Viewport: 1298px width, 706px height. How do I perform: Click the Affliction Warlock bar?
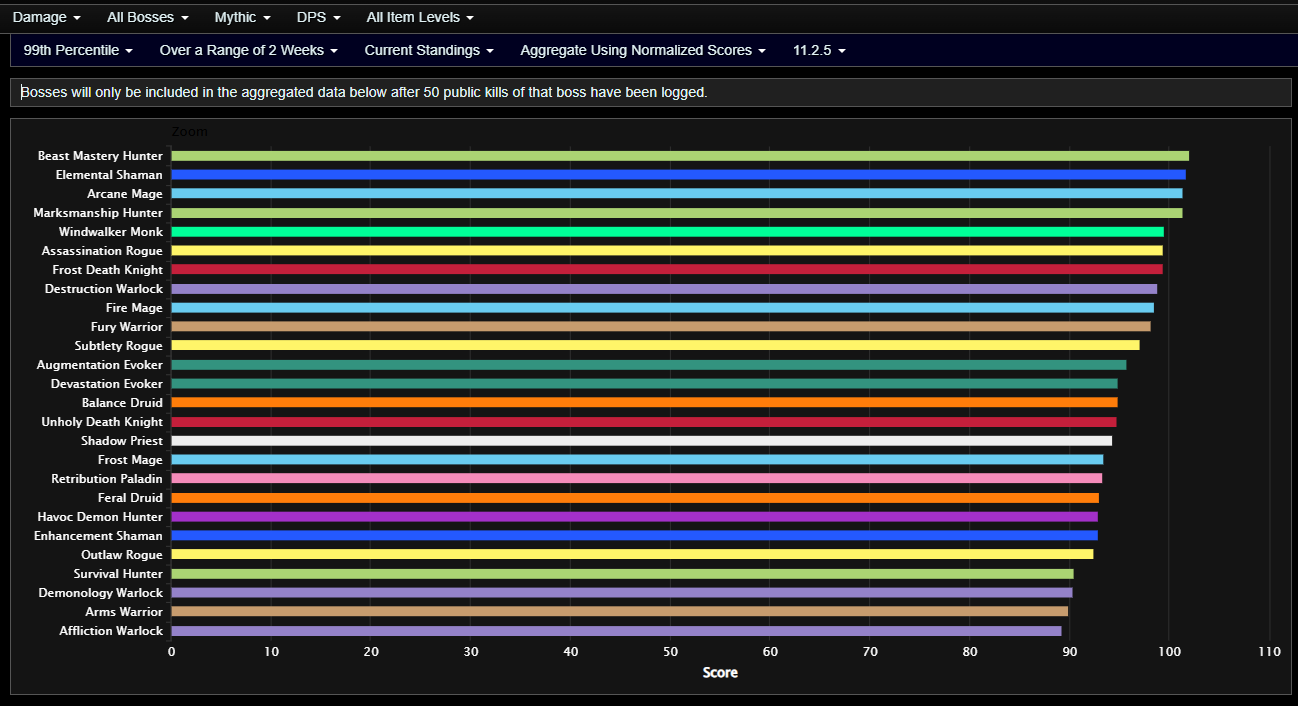[617, 631]
